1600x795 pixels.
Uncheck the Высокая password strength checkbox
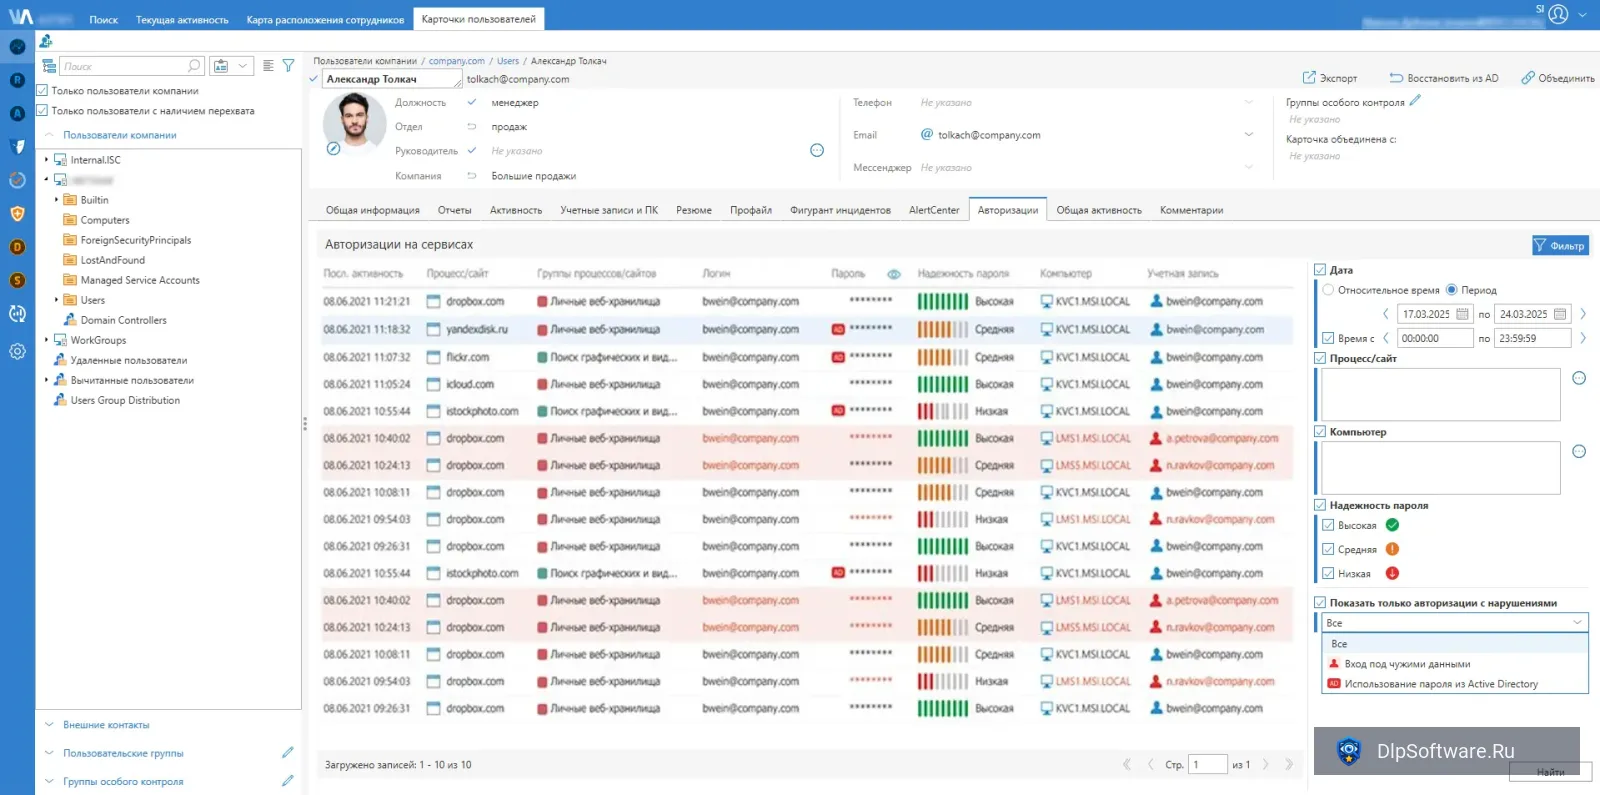(1328, 525)
